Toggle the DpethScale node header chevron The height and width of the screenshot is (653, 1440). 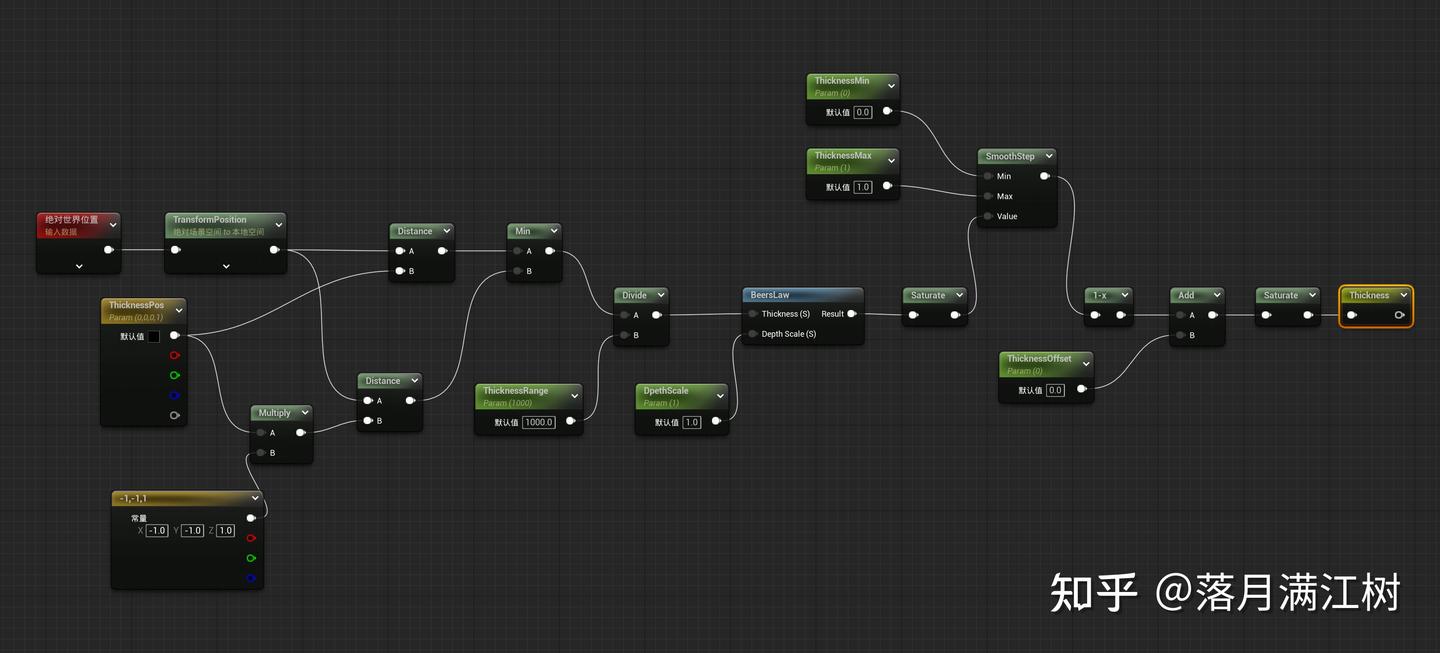pyautogui.click(x=720, y=396)
